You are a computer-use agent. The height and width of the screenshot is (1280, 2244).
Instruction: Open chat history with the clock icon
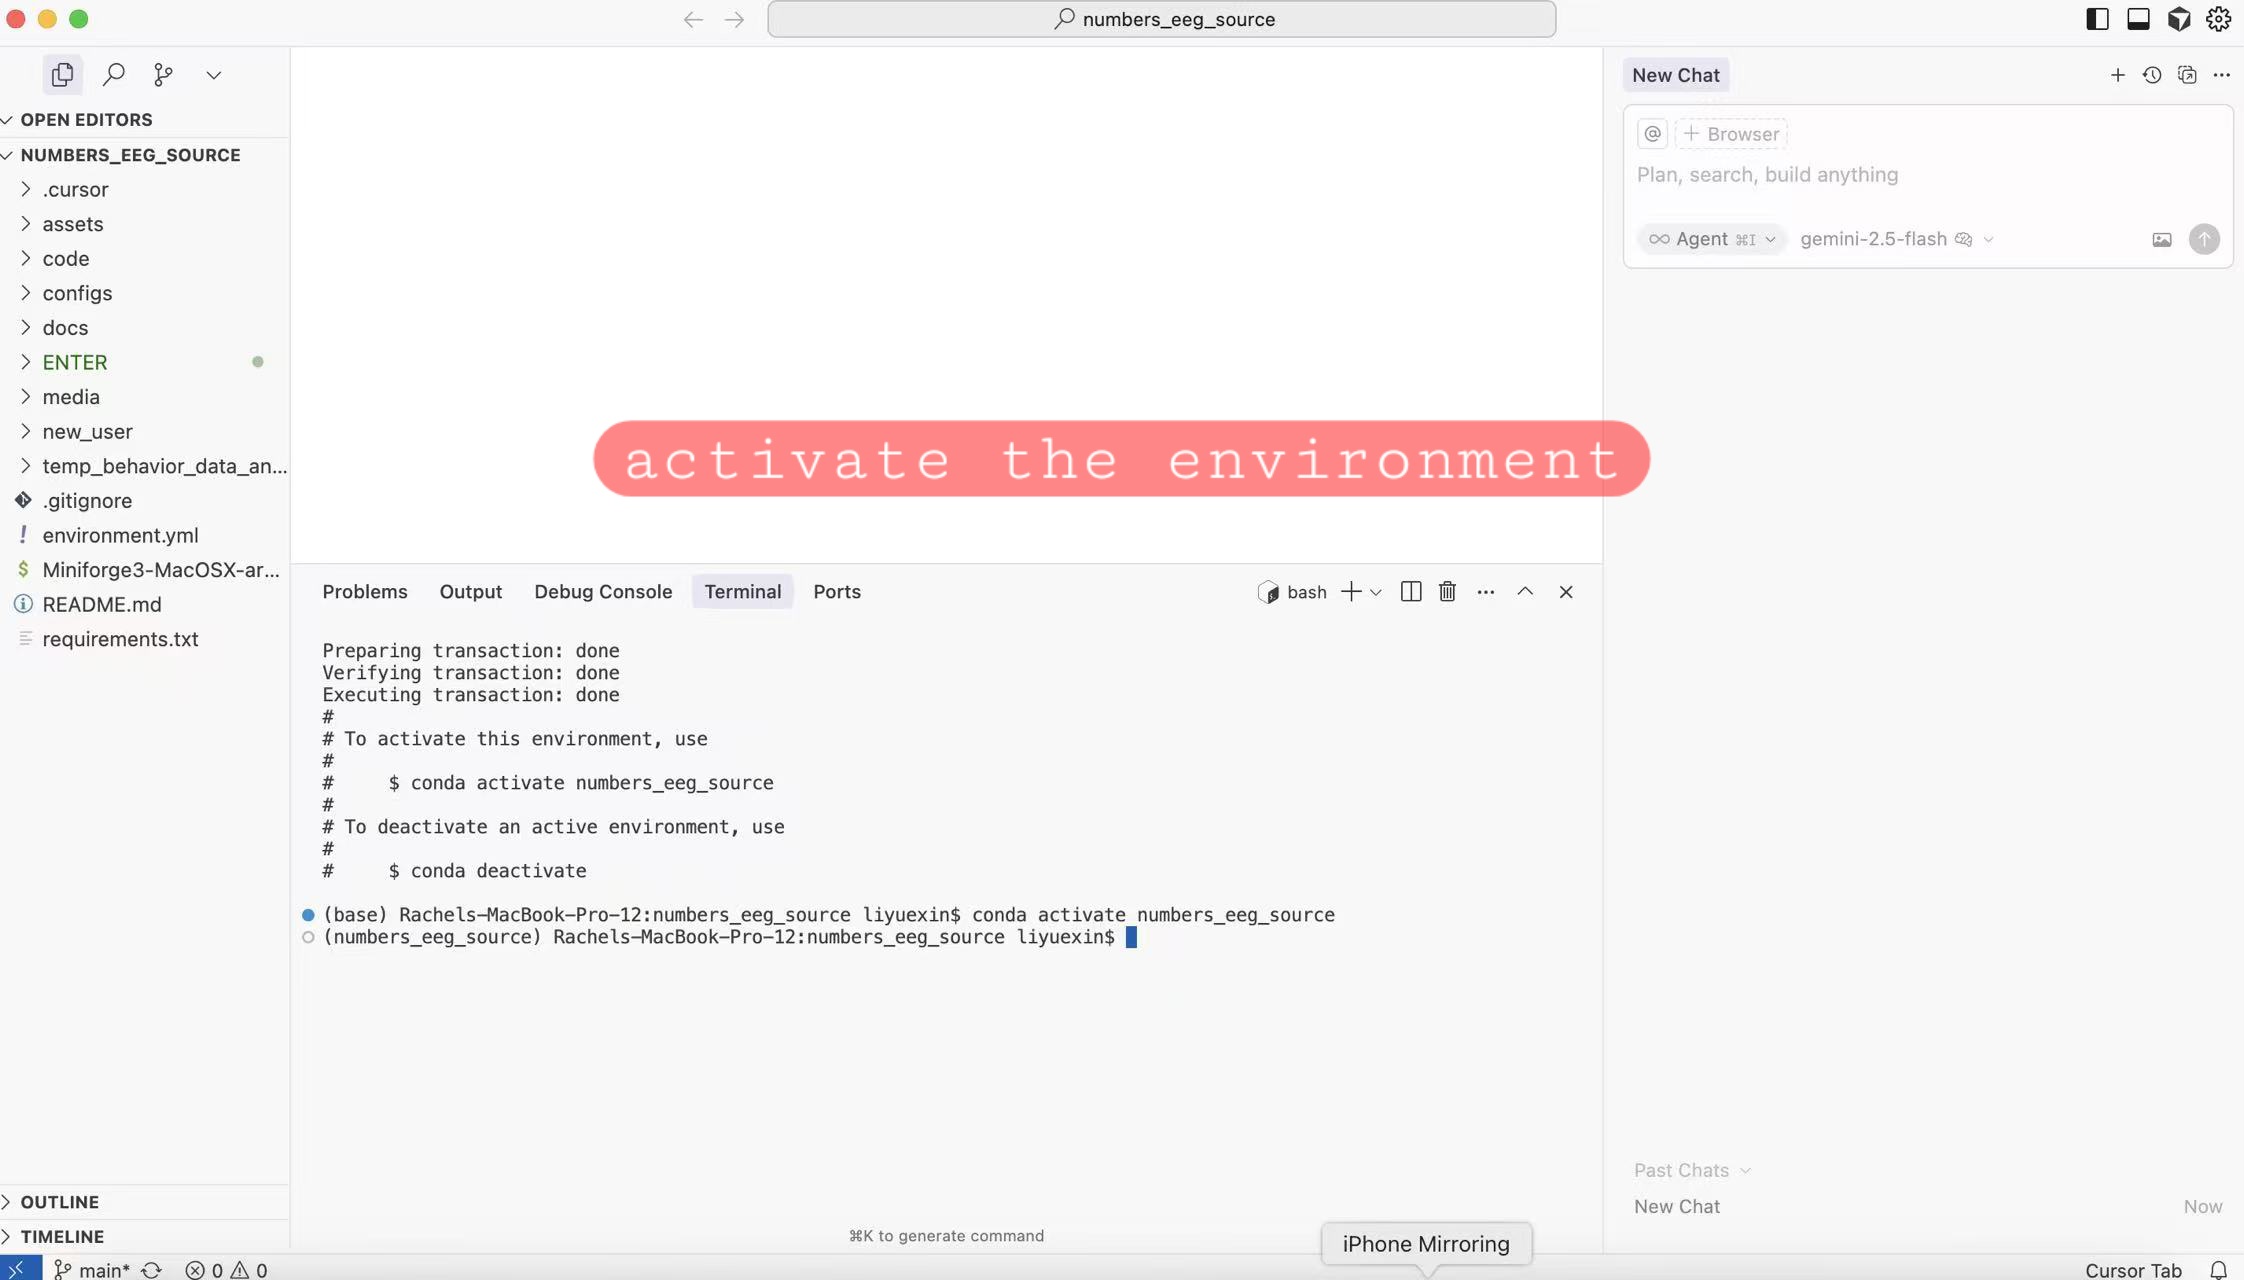point(2152,74)
